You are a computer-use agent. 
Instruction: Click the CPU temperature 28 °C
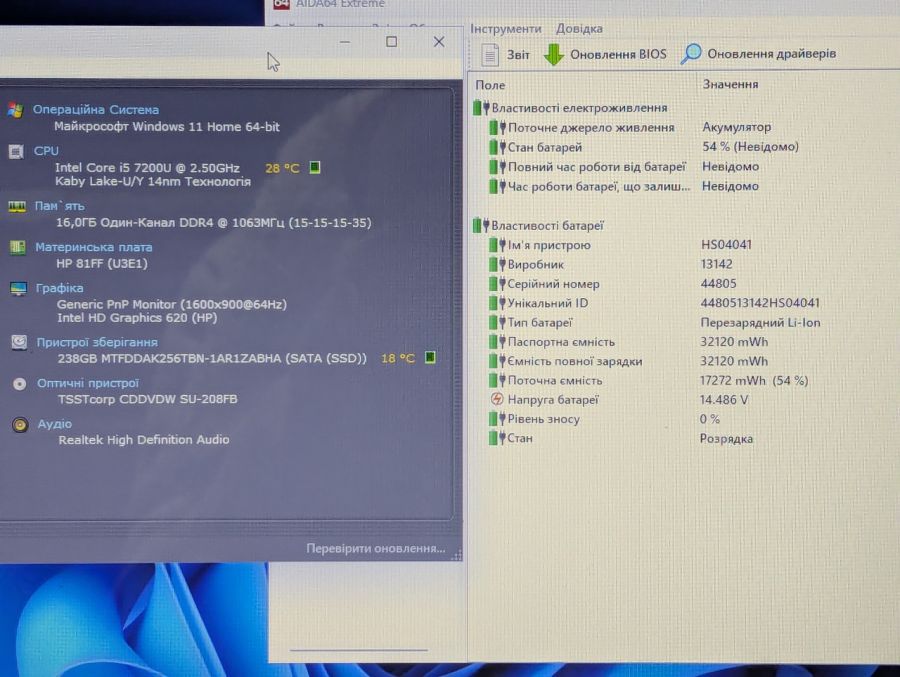click(x=282, y=168)
